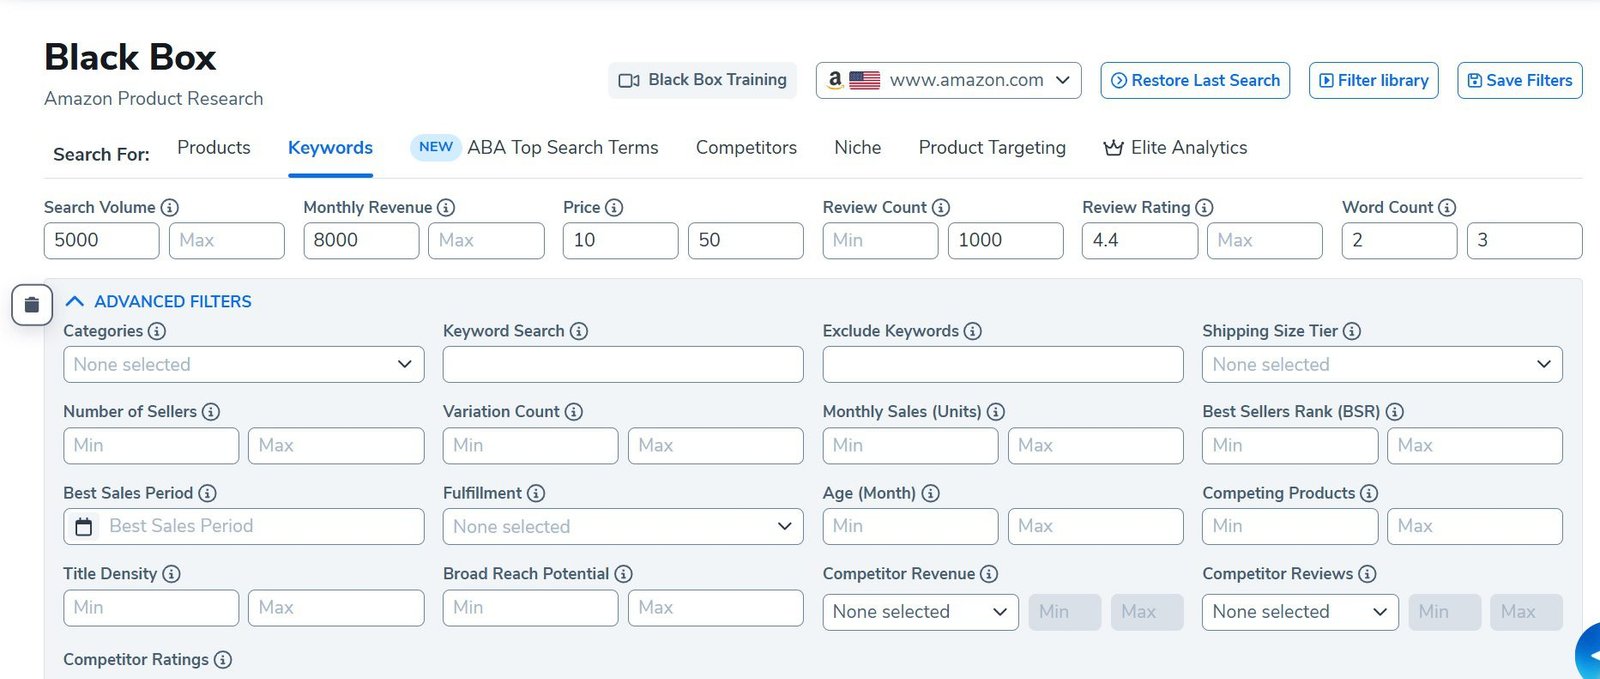Click the Exclude Keywords text field
Image resolution: width=1600 pixels, height=679 pixels.
point(1003,365)
